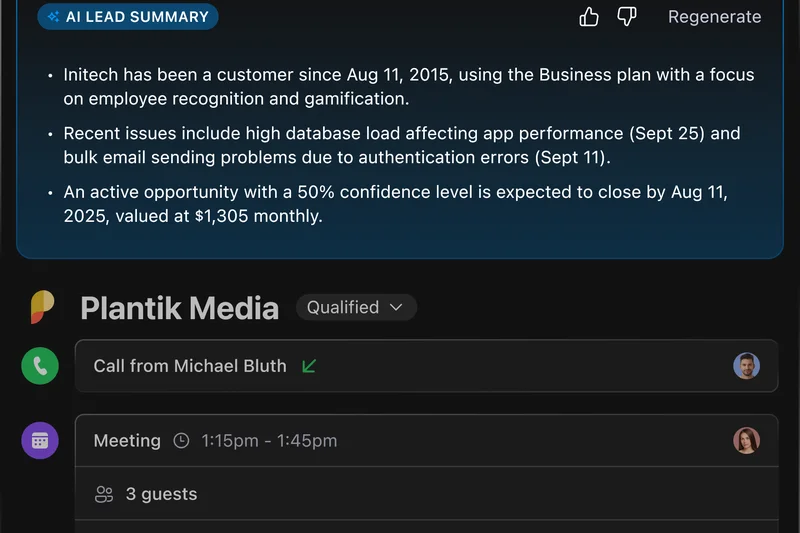
Task: Click the thumbs up icon
Action: (589, 16)
